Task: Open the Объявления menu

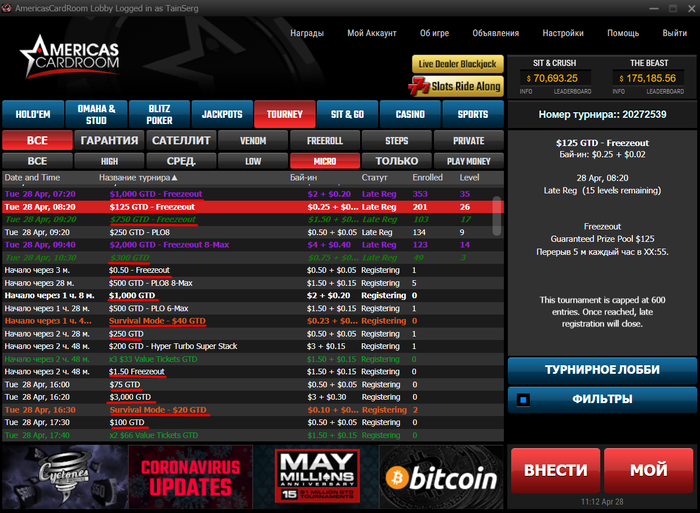Action: click(x=496, y=33)
